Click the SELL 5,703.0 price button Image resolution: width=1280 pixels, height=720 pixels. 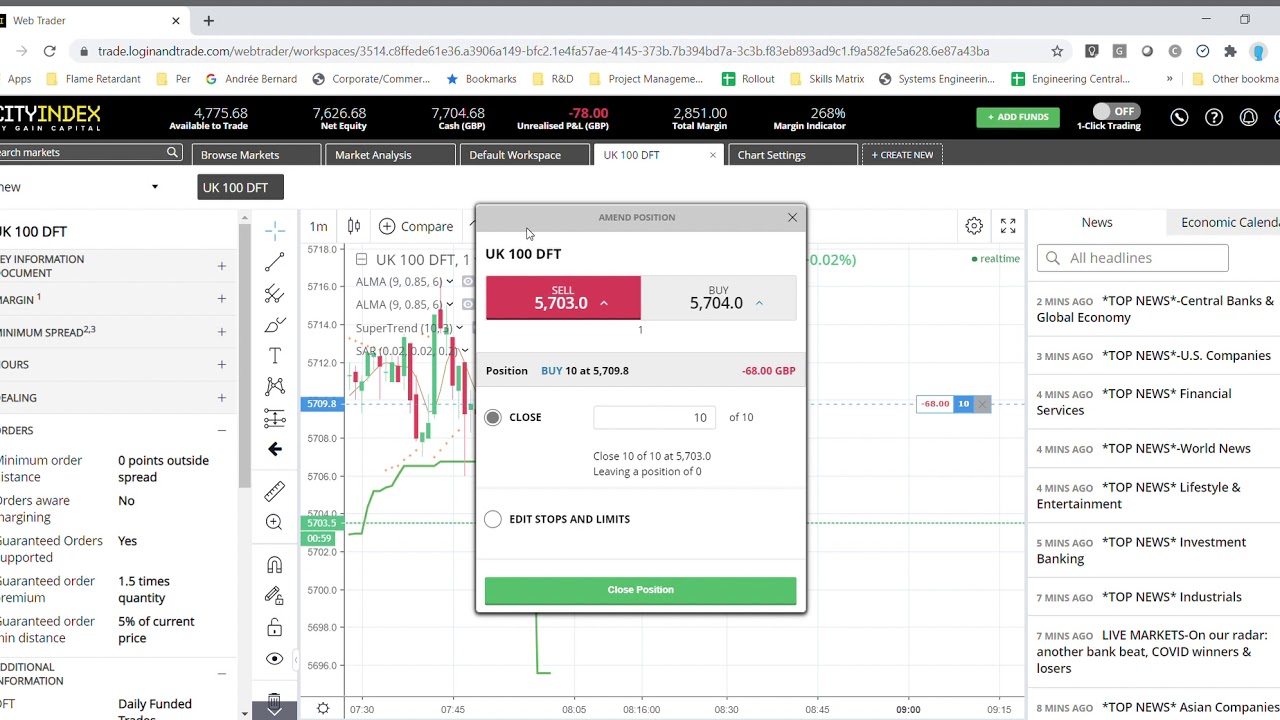[563, 297]
